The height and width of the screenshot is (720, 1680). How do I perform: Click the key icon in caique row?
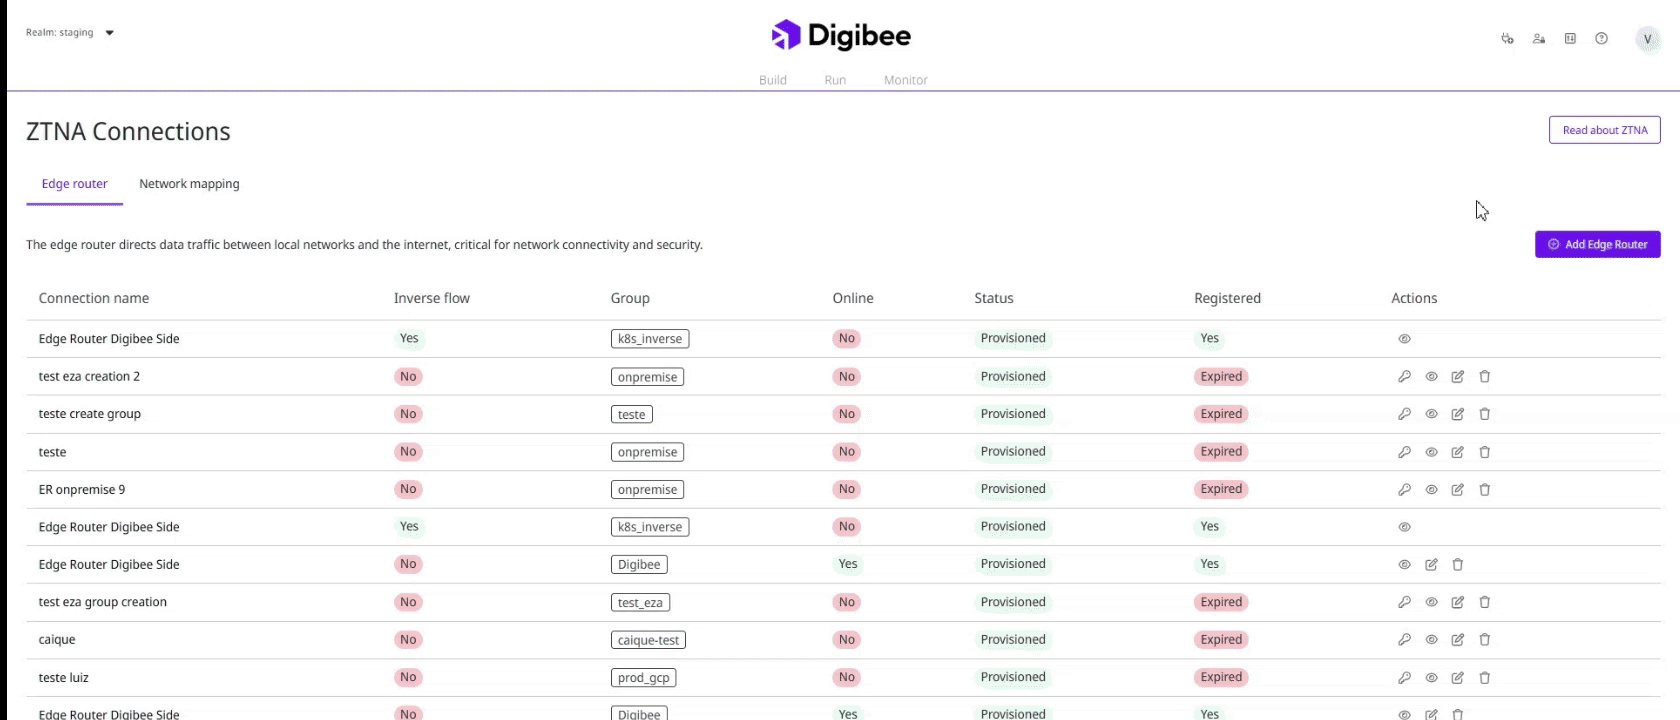1404,640
